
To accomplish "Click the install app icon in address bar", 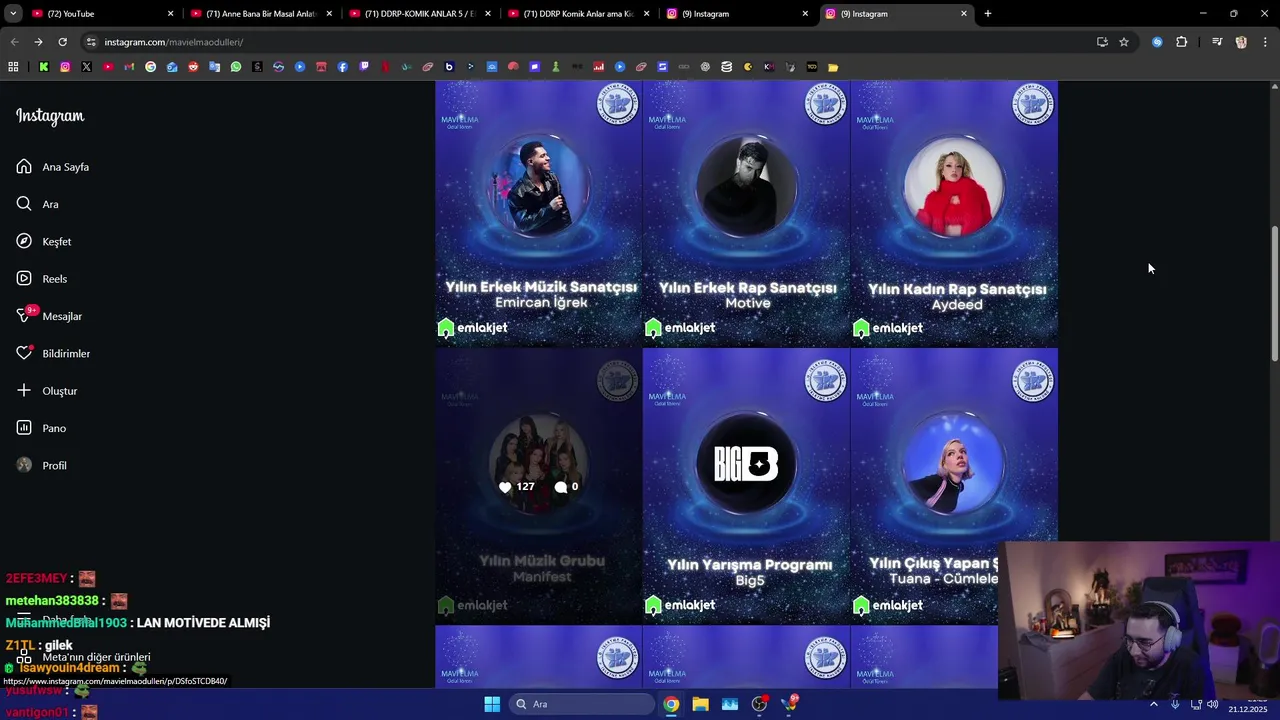I will click(x=1102, y=42).
